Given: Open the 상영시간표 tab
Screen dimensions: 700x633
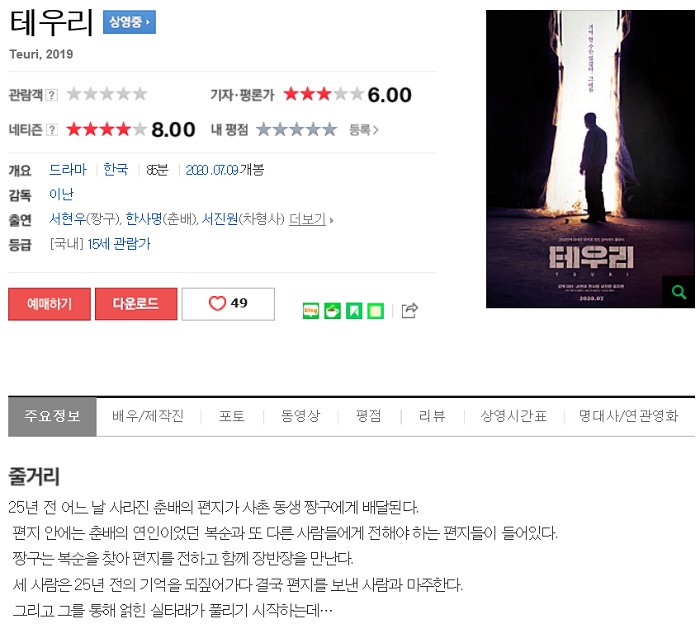Looking at the screenshot, I should tap(513, 416).
